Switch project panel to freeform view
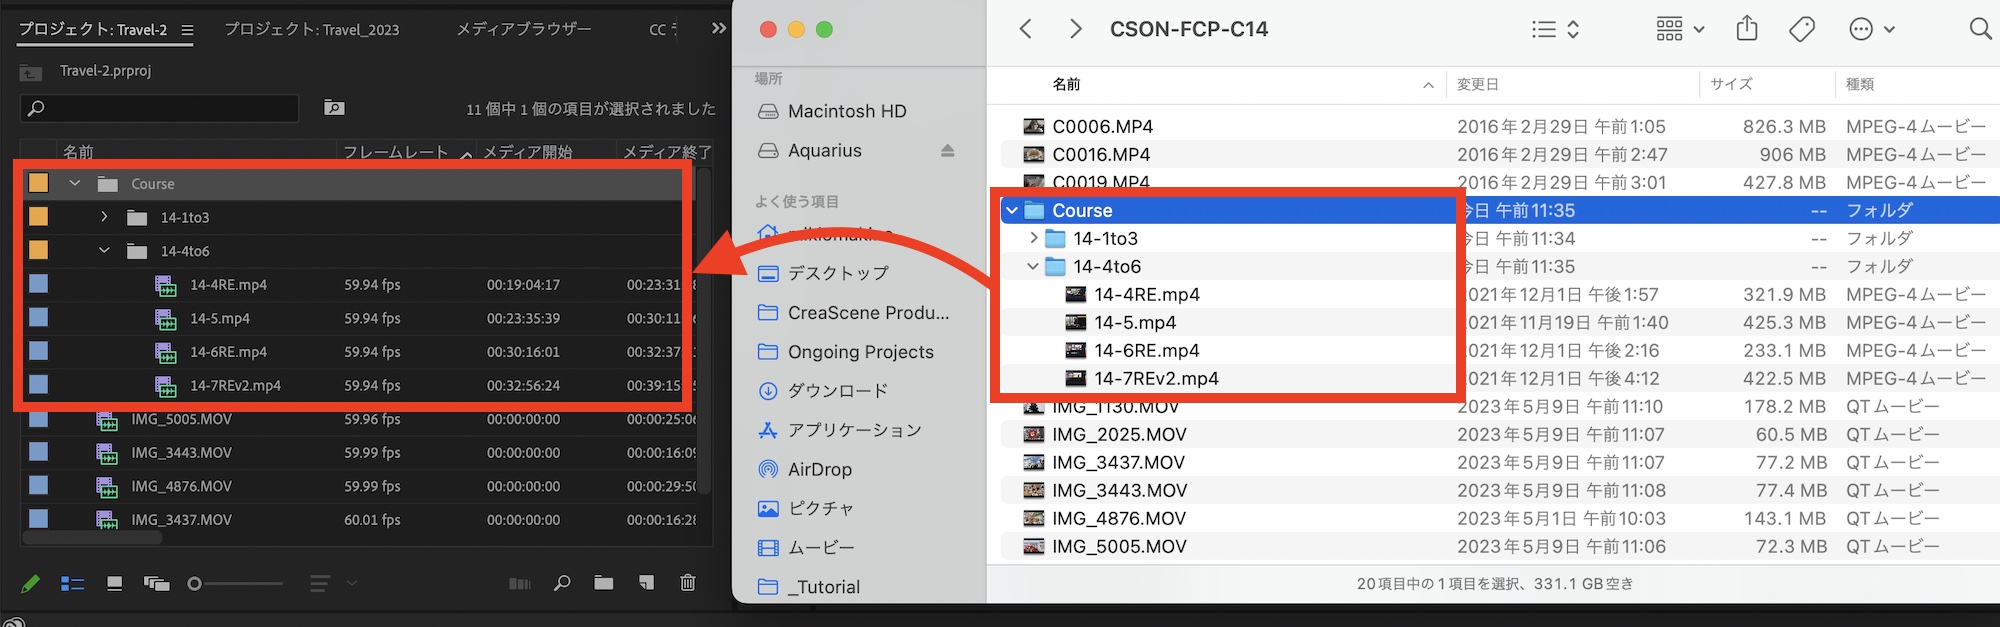 (157, 584)
